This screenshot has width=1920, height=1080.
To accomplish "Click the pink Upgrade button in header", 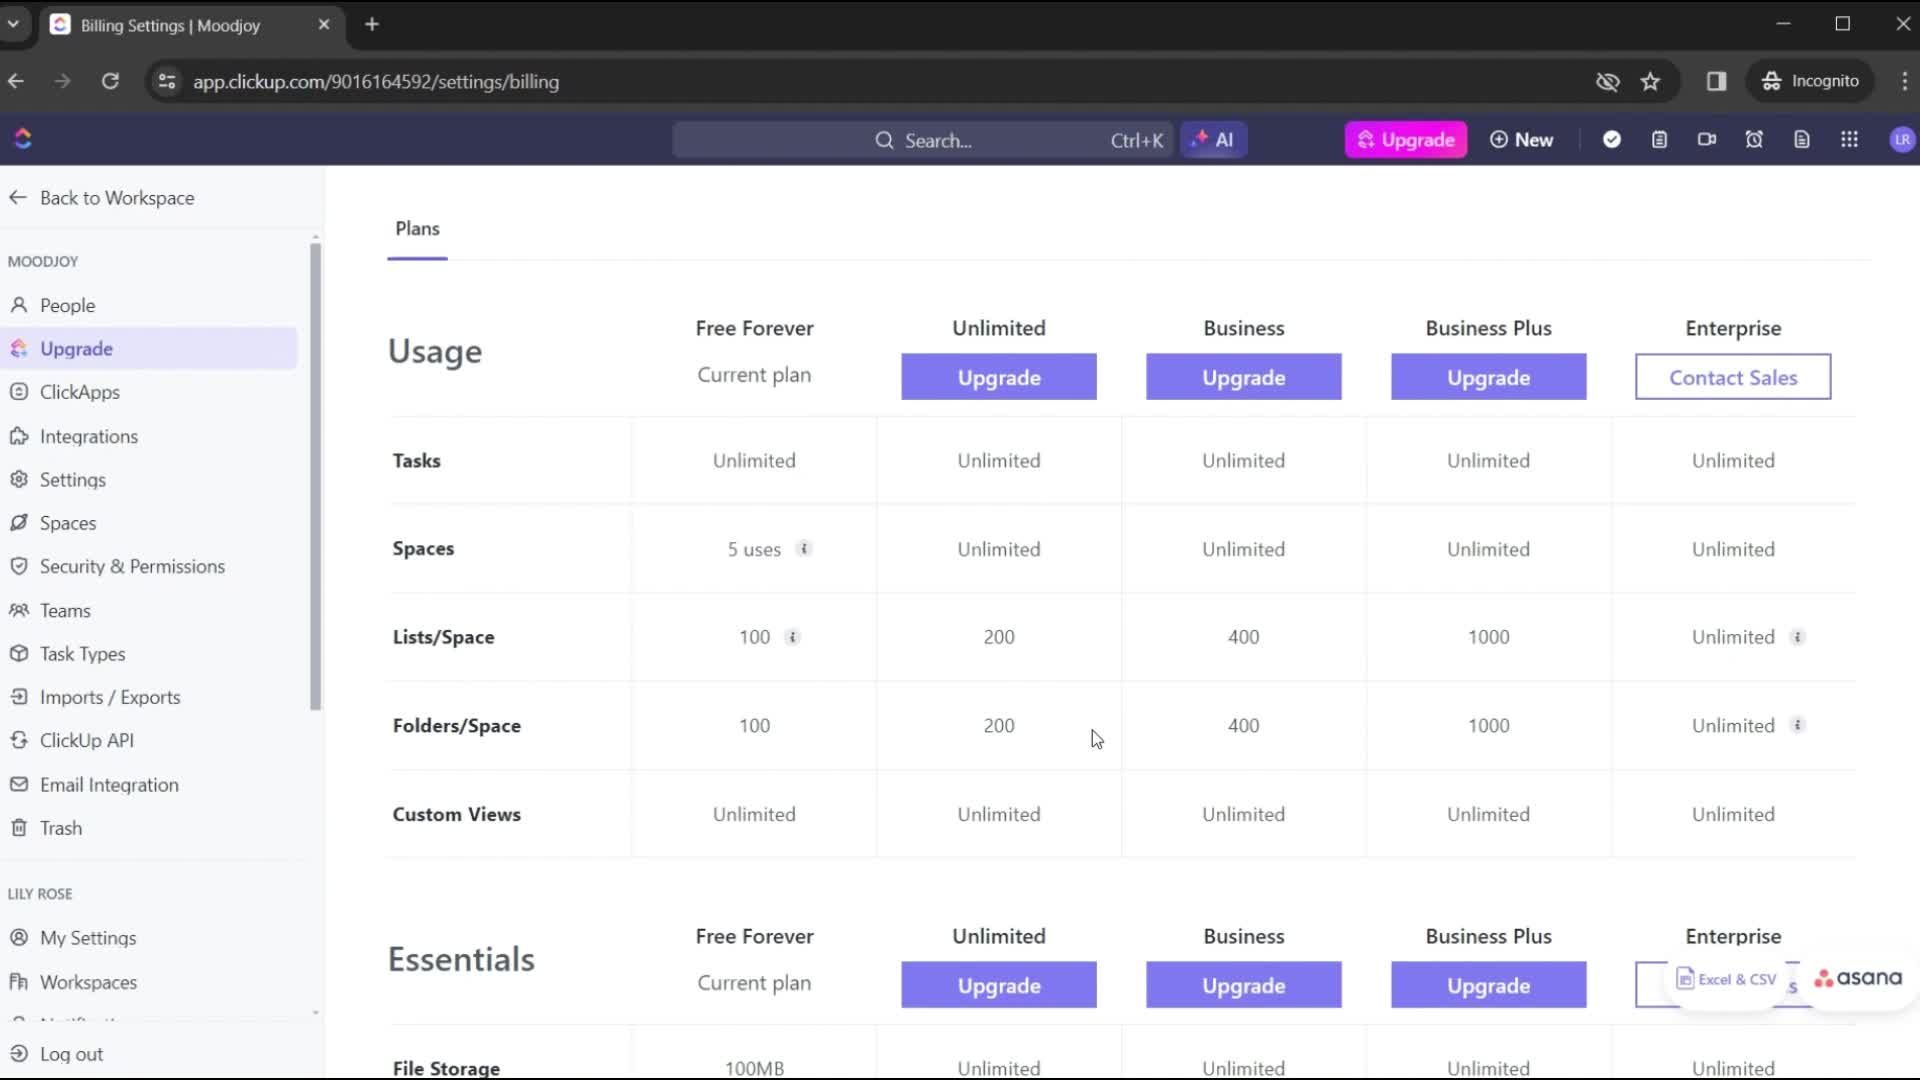I will [1405, 140].
